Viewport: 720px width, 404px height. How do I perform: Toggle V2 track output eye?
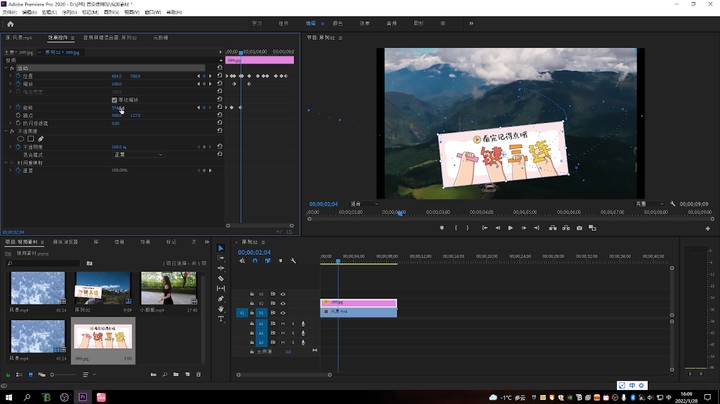[283, 303]
